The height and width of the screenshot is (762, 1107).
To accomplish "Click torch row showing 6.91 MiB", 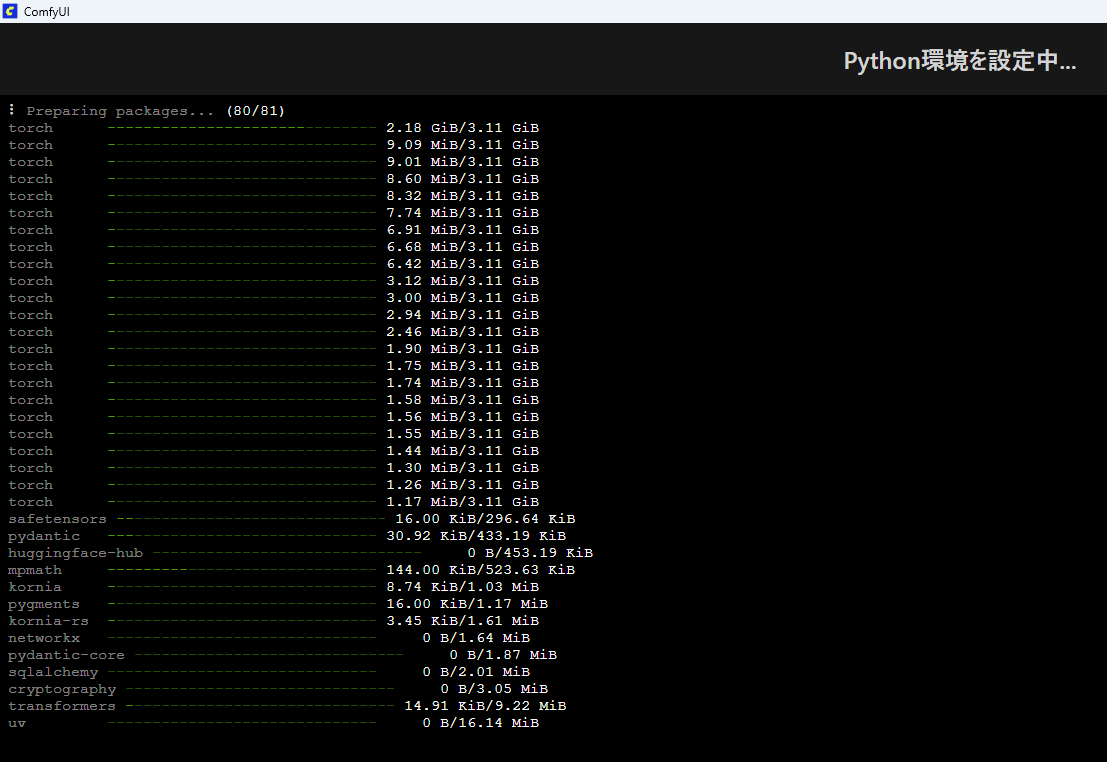I will point(273,230).
